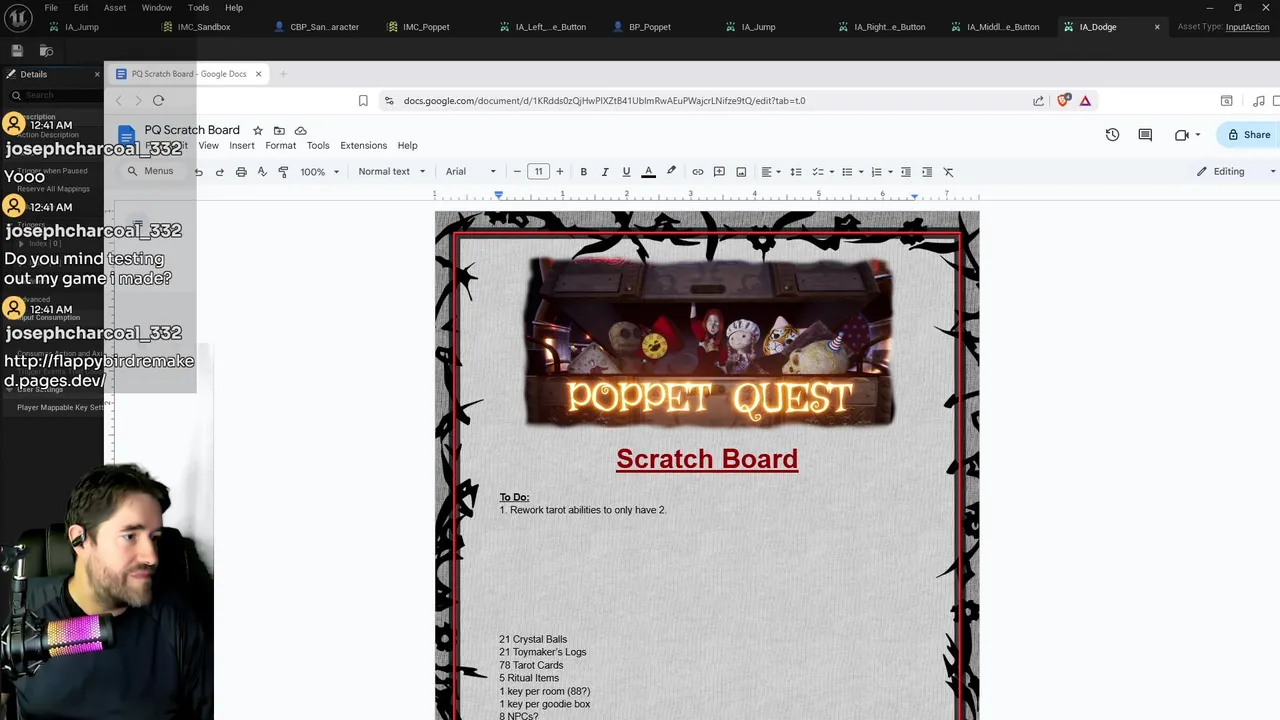The height and width of the screenshot is (720, 1280).
Task: Click the save icon in Unreal toolbar
Action: click(x=17, y=50)
